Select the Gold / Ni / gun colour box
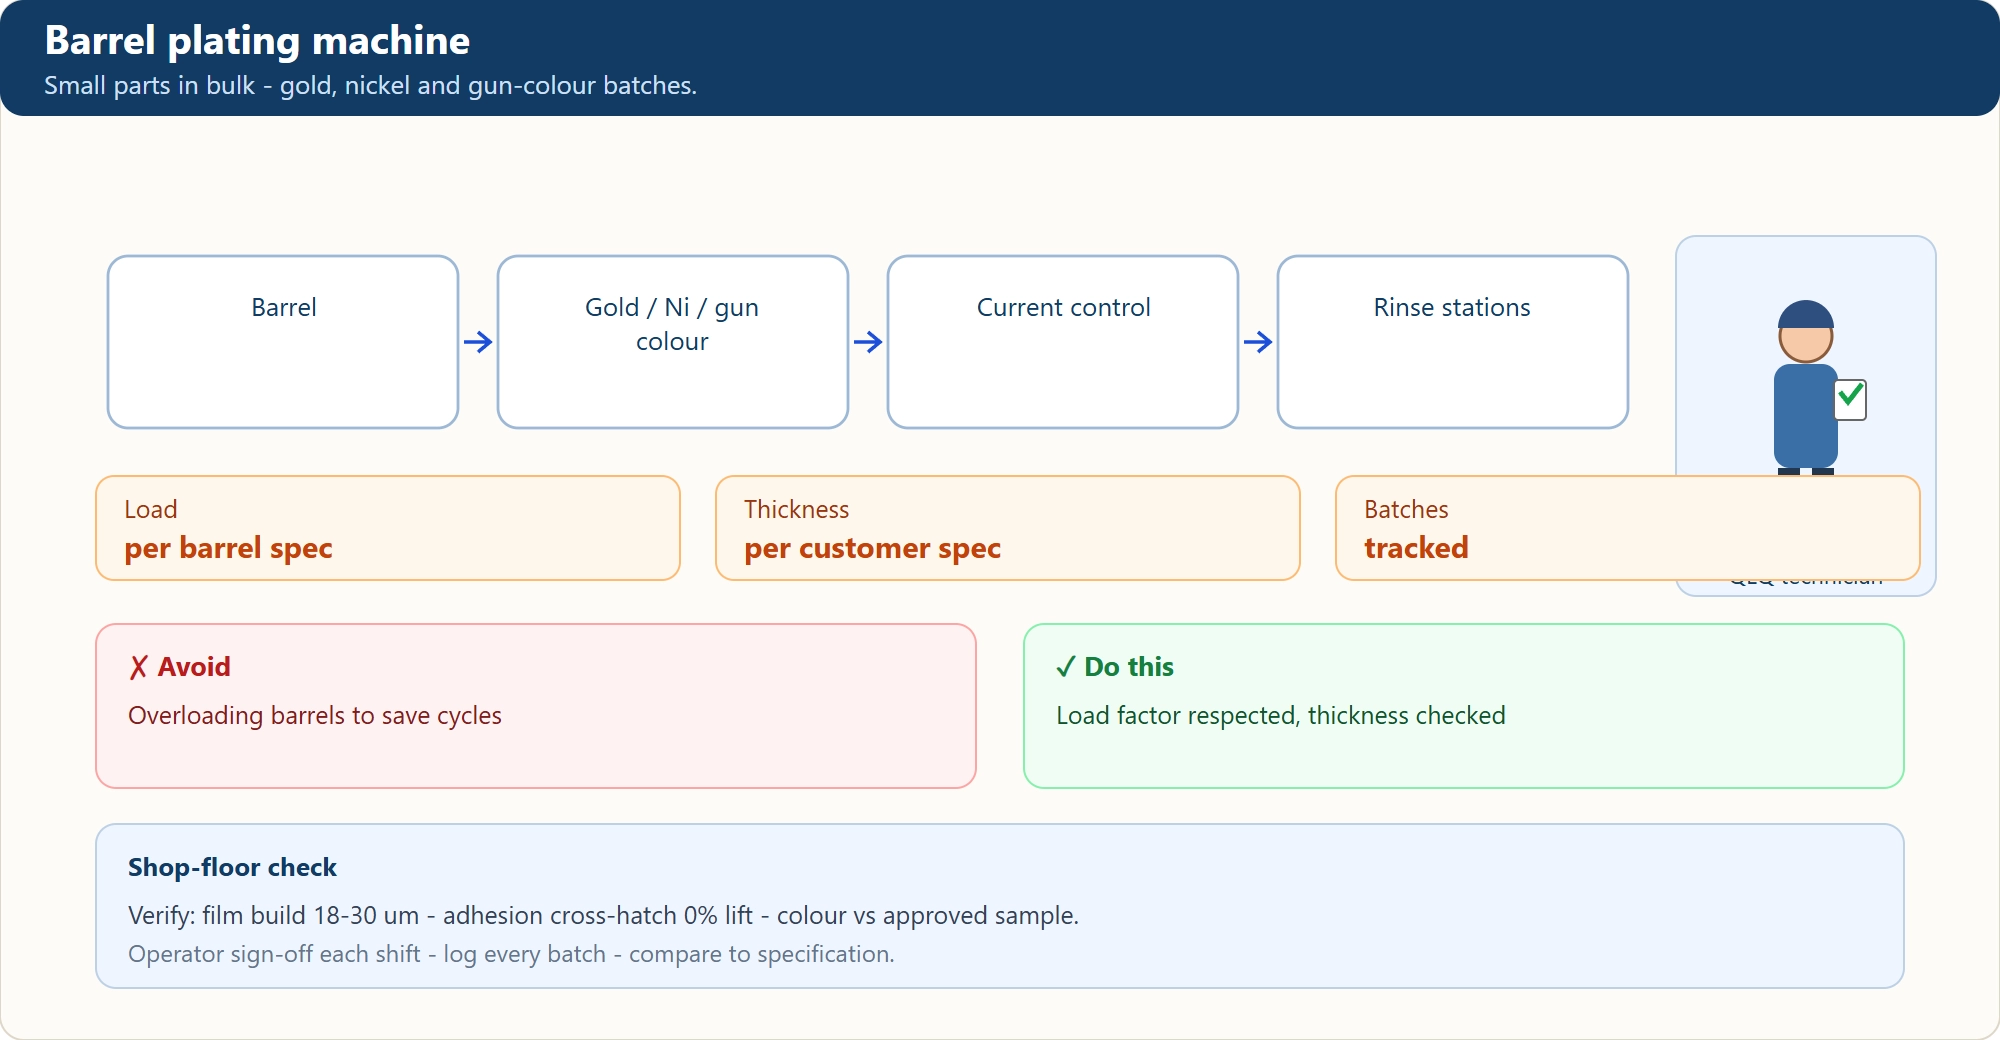This screenshot has width=2000, height=1040. click(x=673, y=342)
